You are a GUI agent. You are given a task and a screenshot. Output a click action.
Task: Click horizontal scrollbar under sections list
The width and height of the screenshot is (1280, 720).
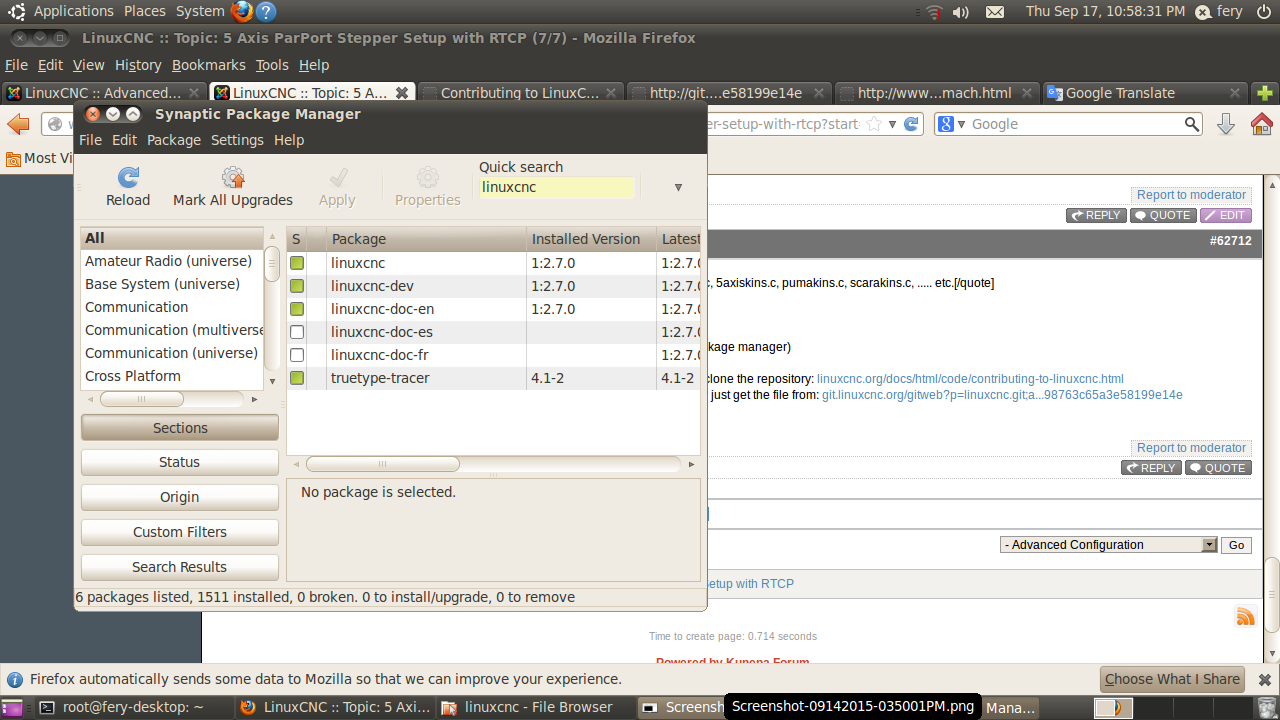(x=142, y=399)
